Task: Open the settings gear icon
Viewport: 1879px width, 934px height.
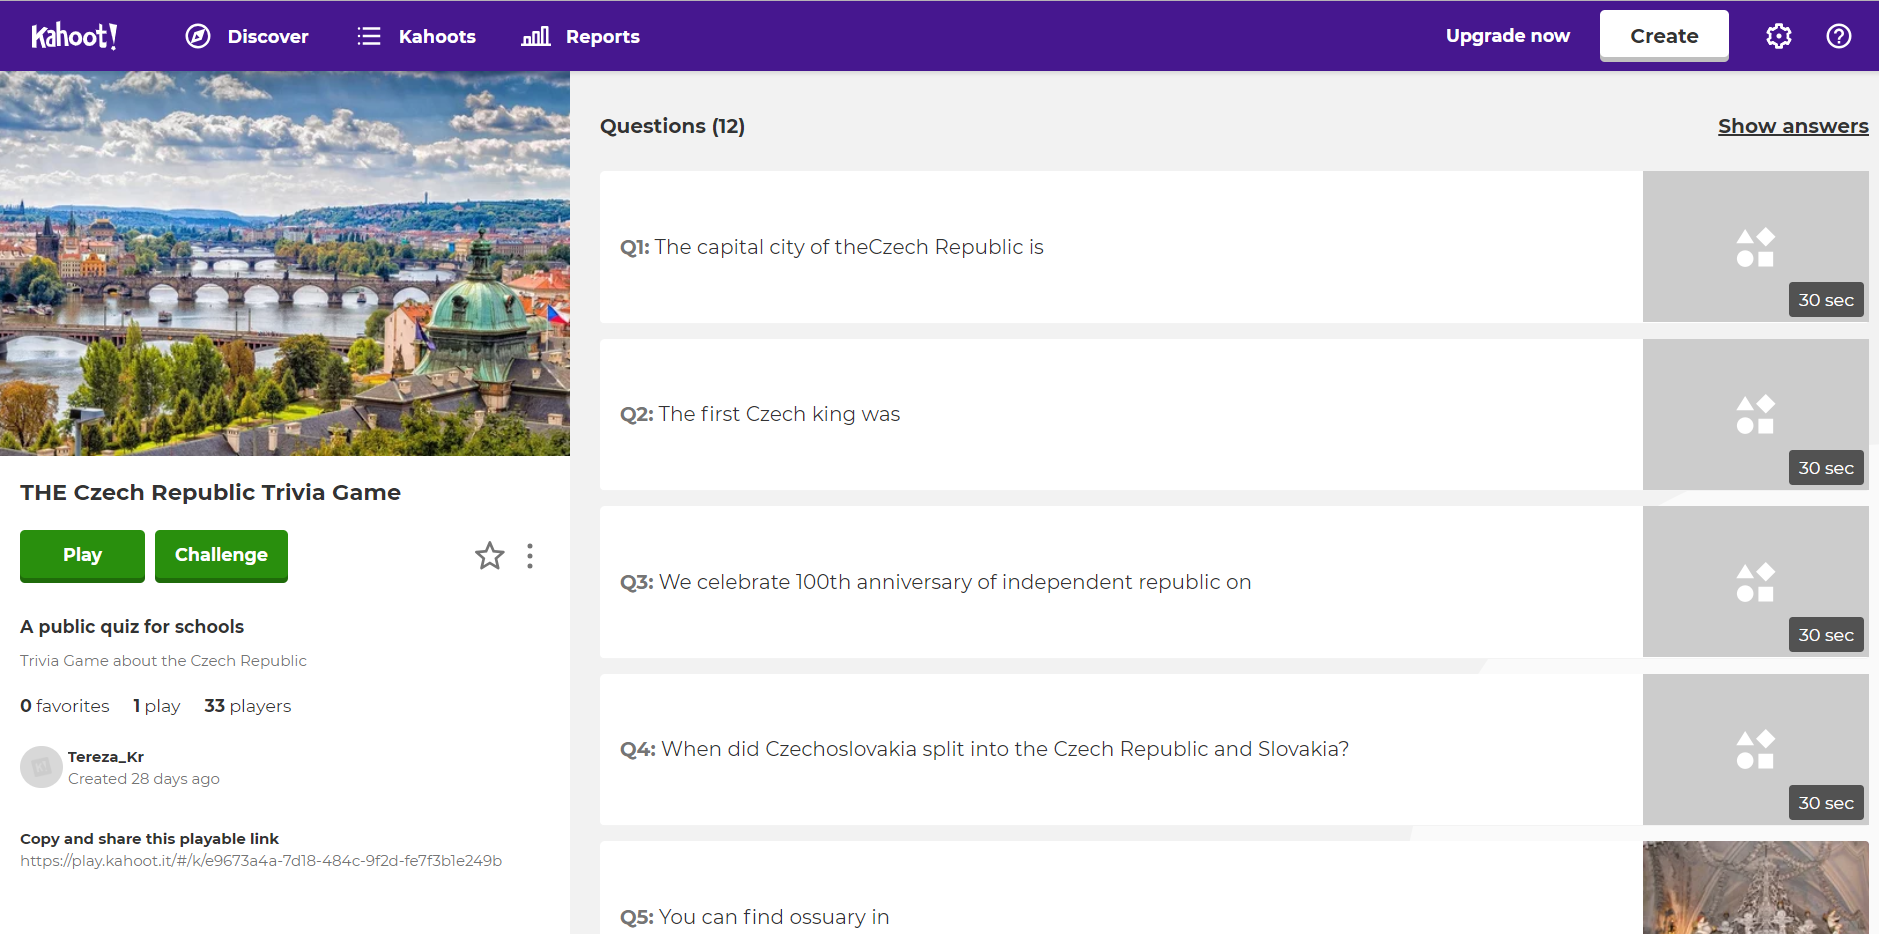Action: coord(1779,36)
